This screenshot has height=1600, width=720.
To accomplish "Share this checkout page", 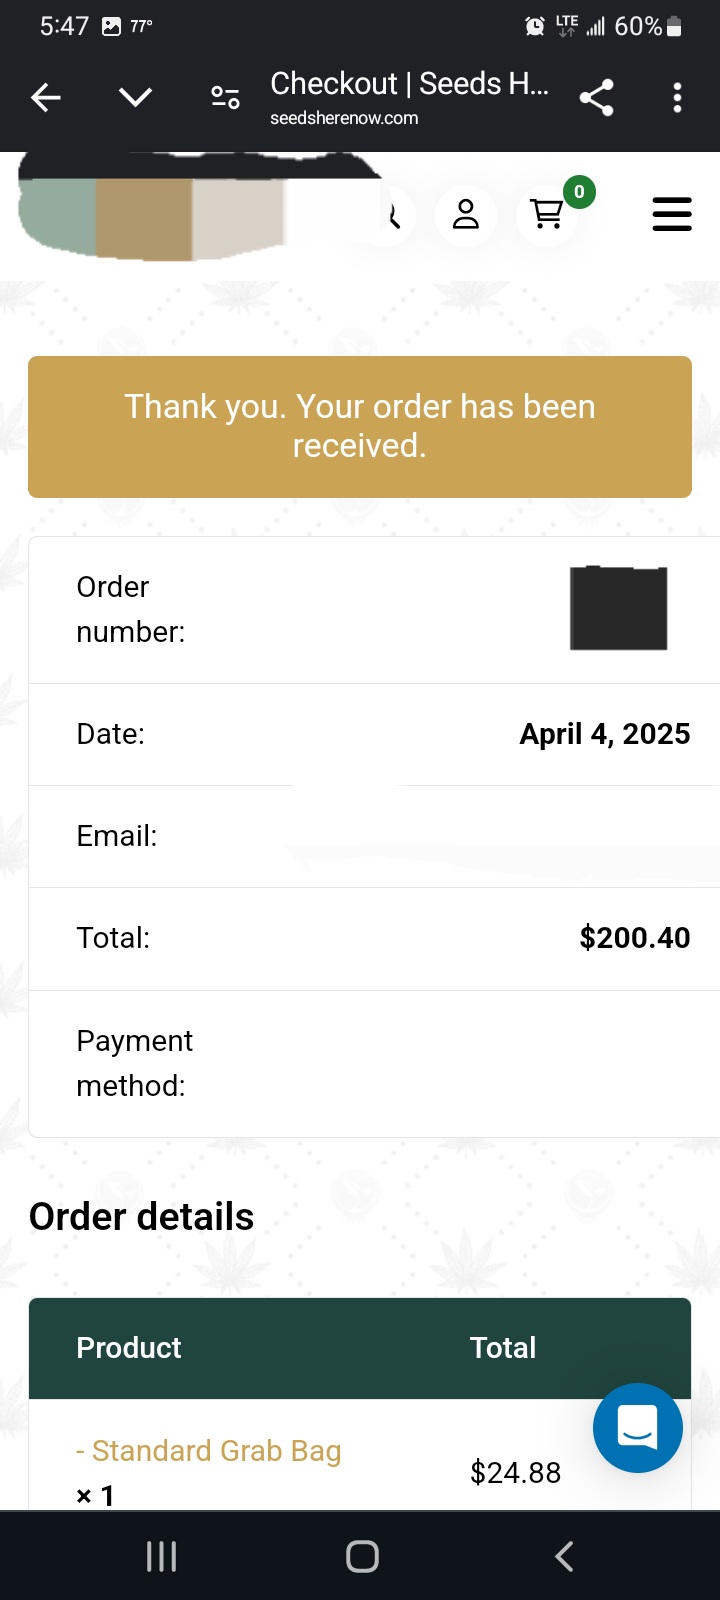I will pyautogui.click(x=596, y=97).
